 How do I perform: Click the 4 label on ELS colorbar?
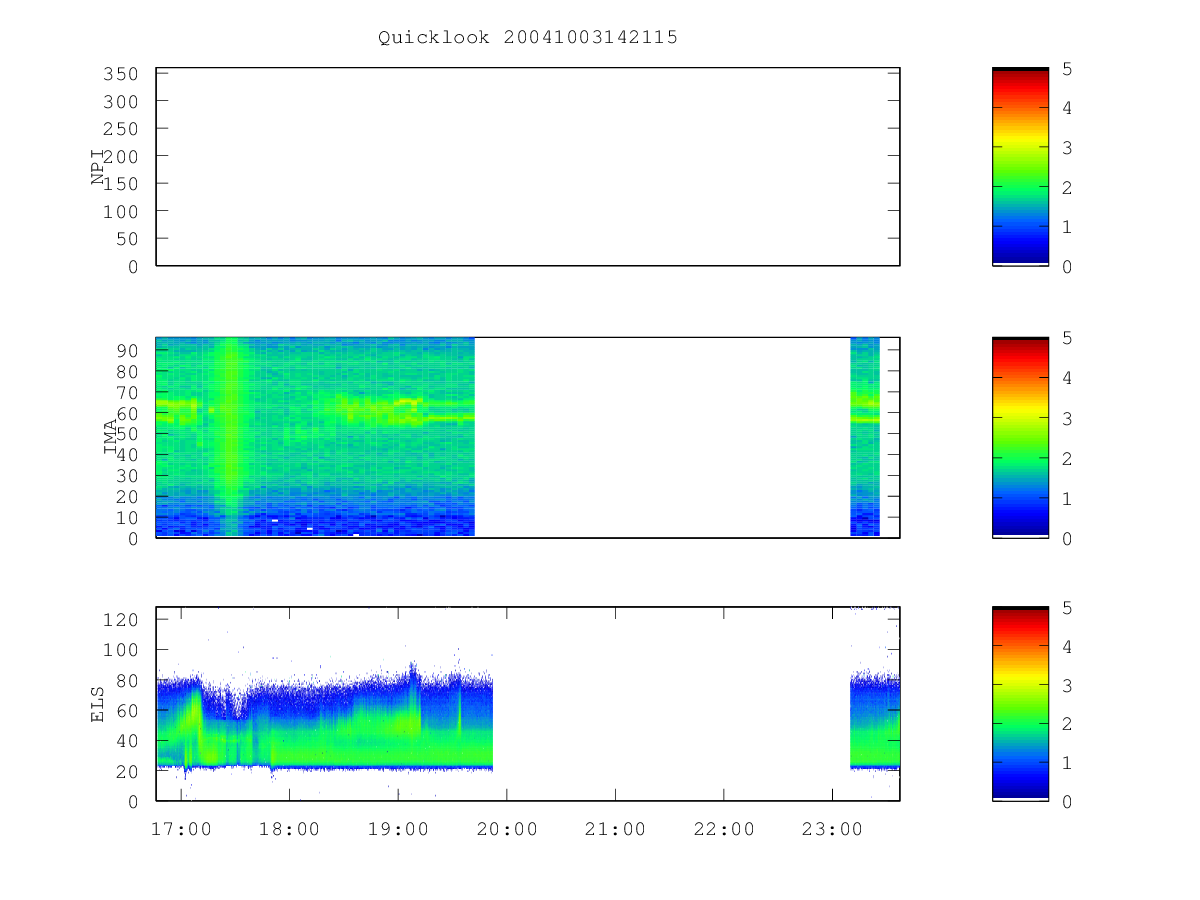coord(1067,646)
